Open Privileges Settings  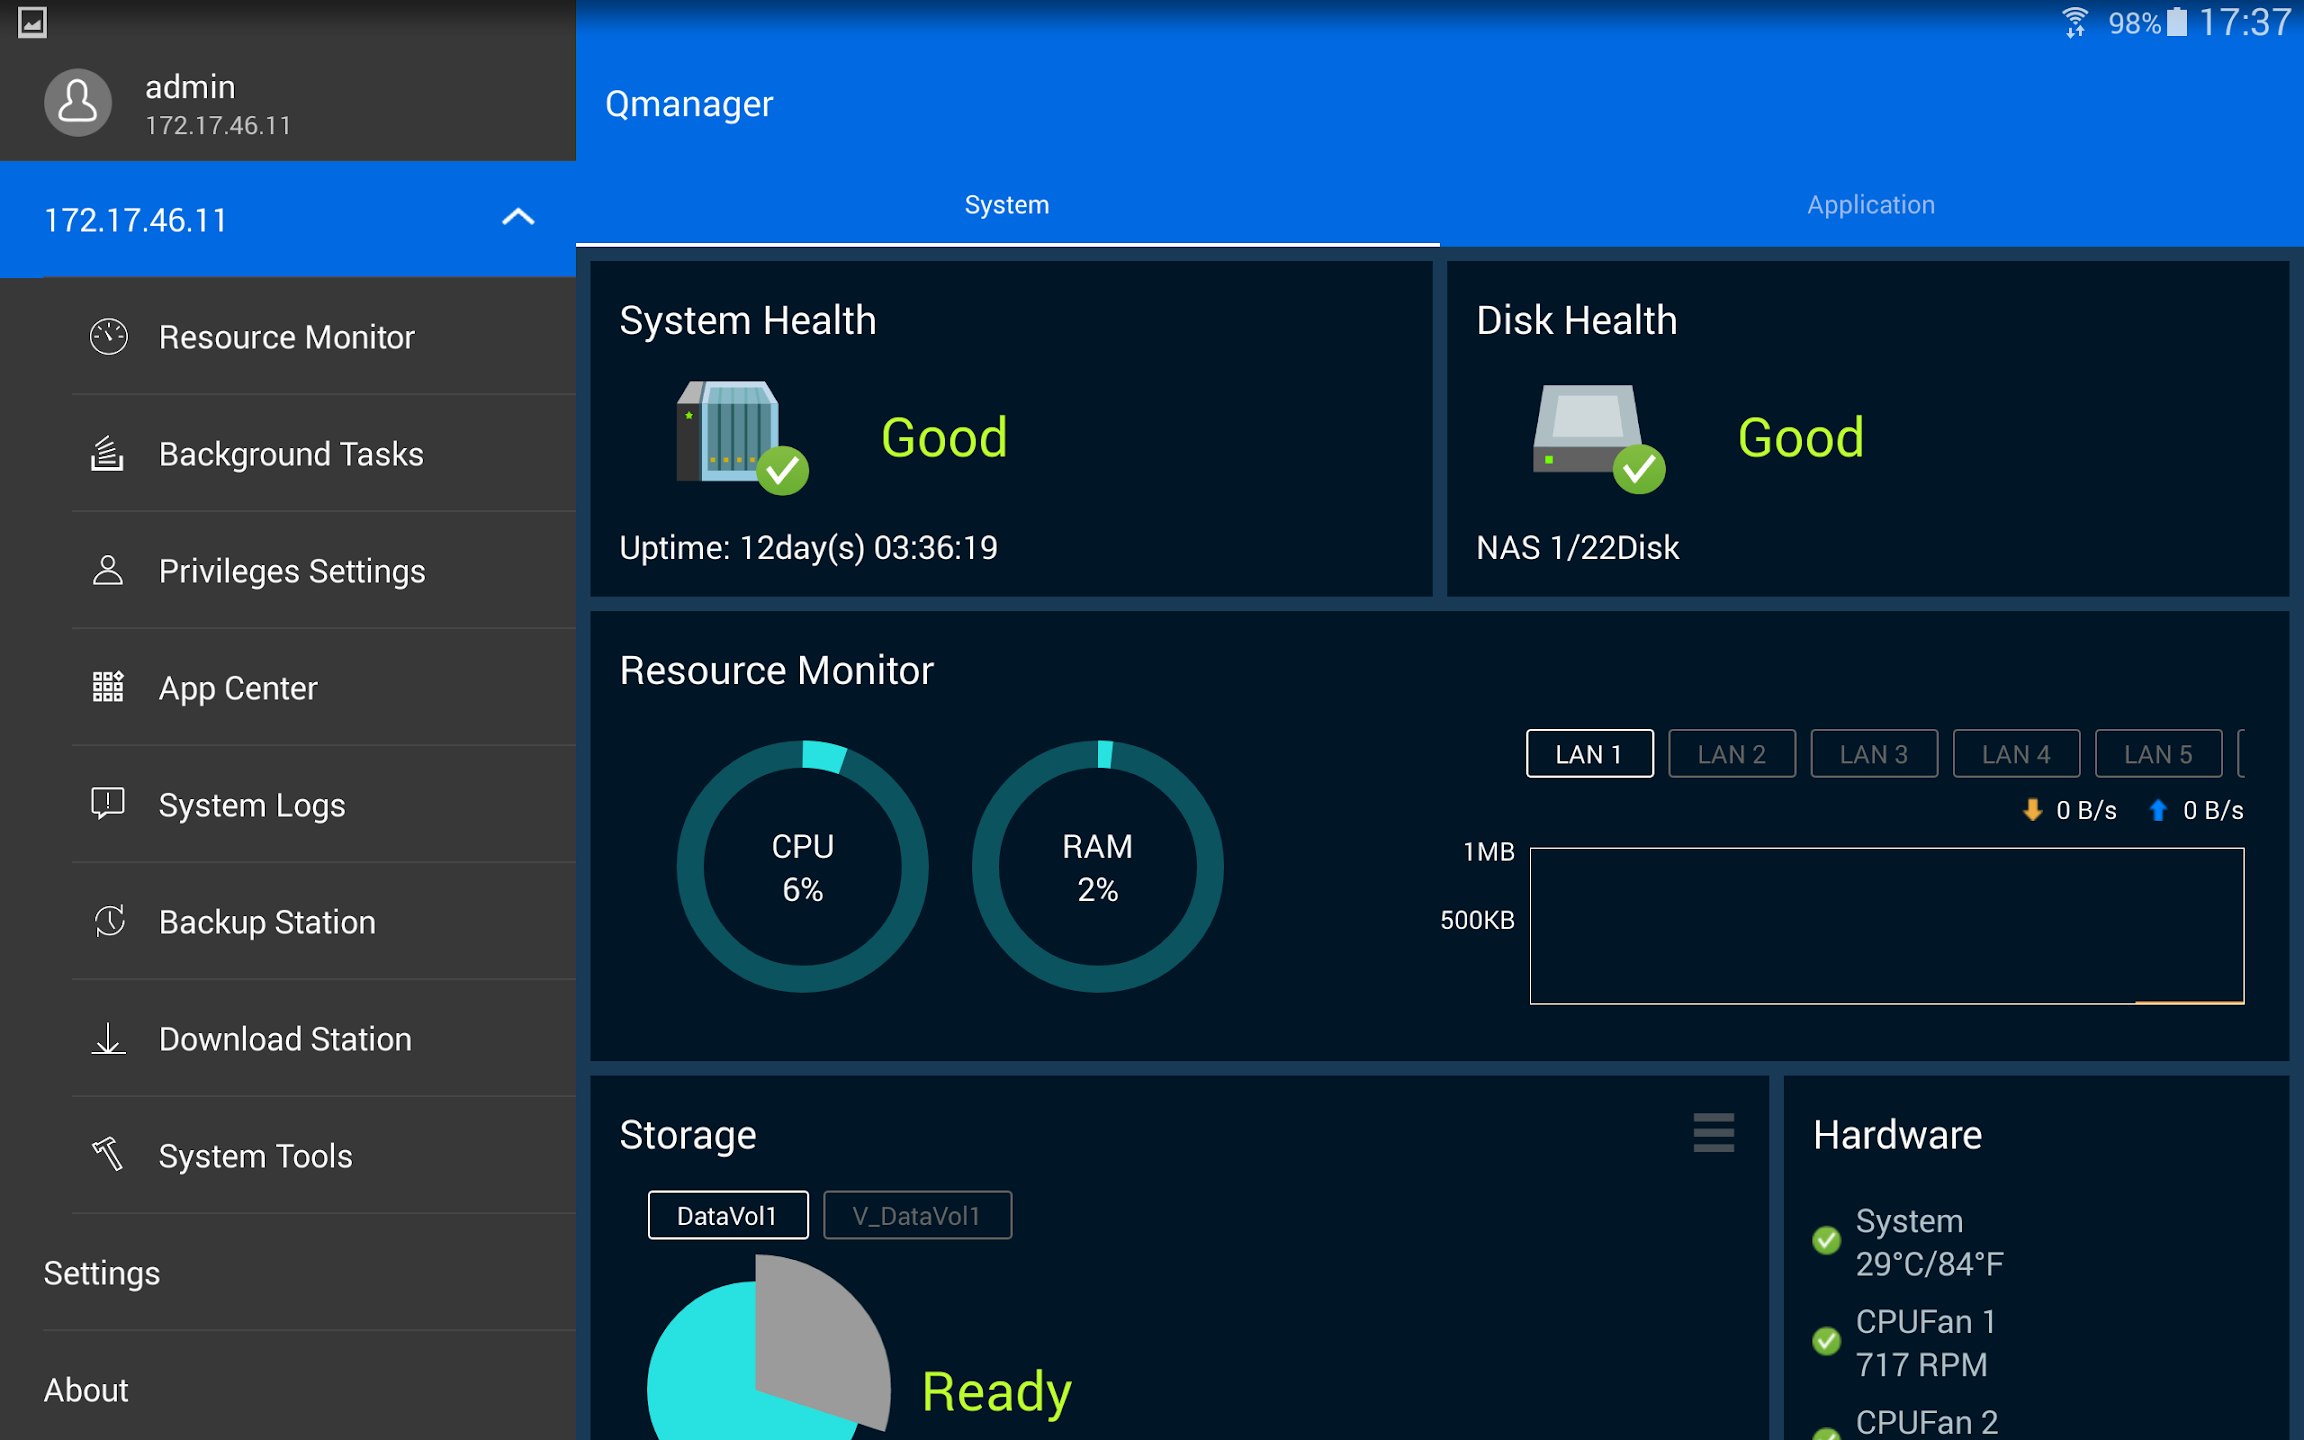pos(291,570)
